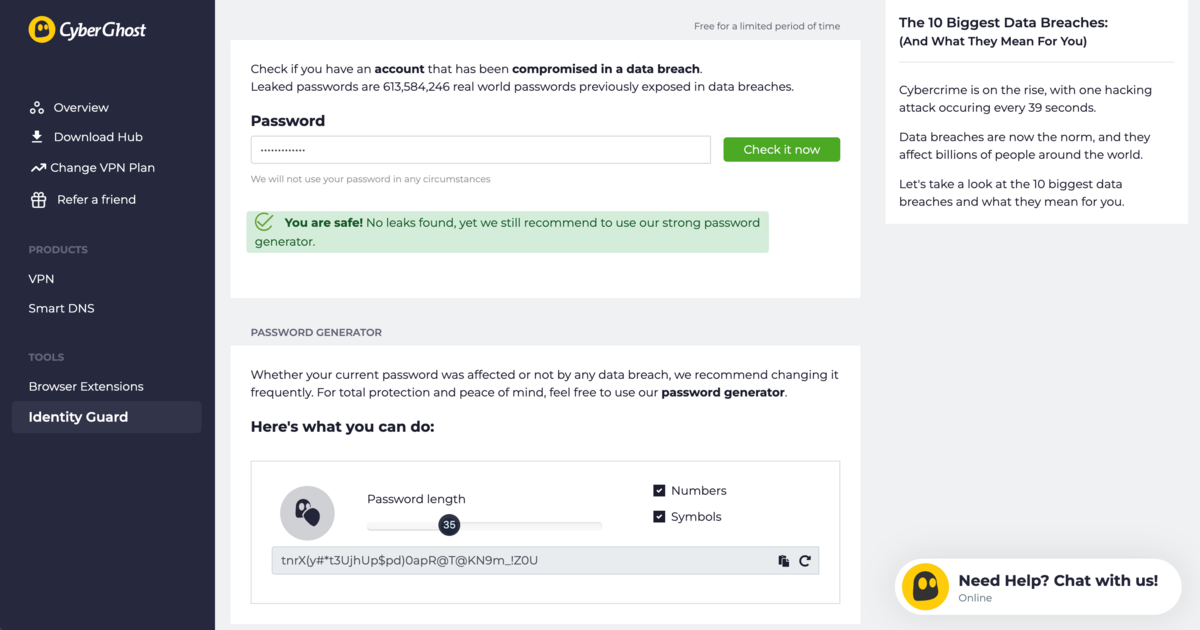1200x630 pixels.
Task: Click the Download Hub arrow icon
Action: 37,137
